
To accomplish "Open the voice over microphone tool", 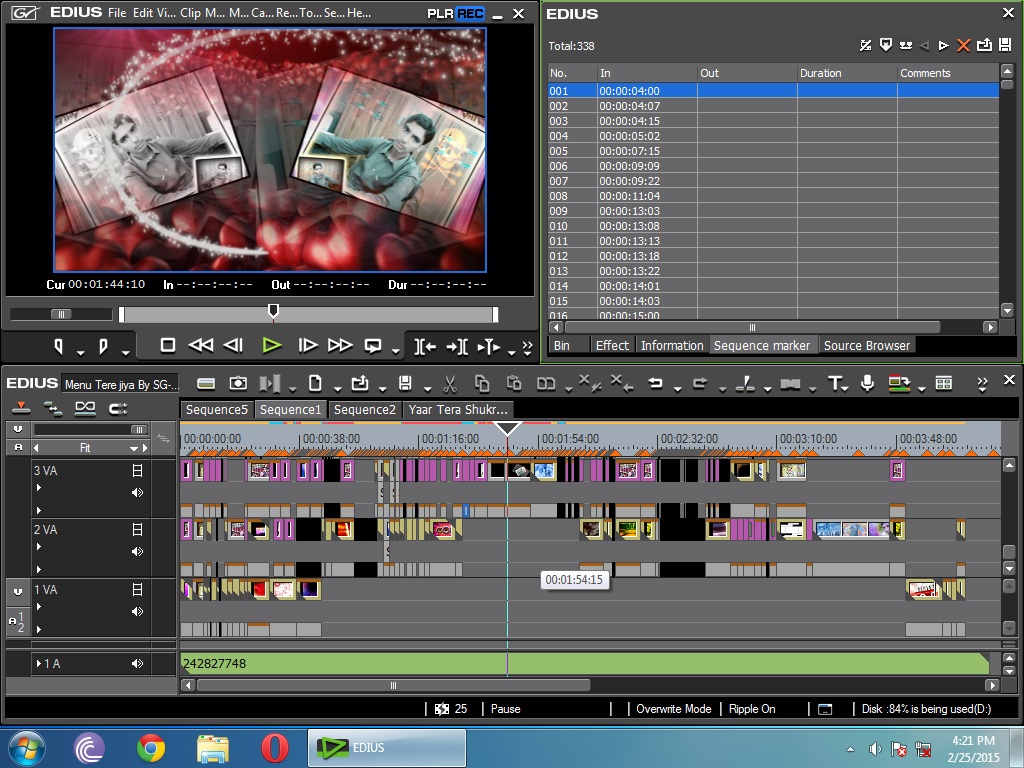I will [867, 383].
